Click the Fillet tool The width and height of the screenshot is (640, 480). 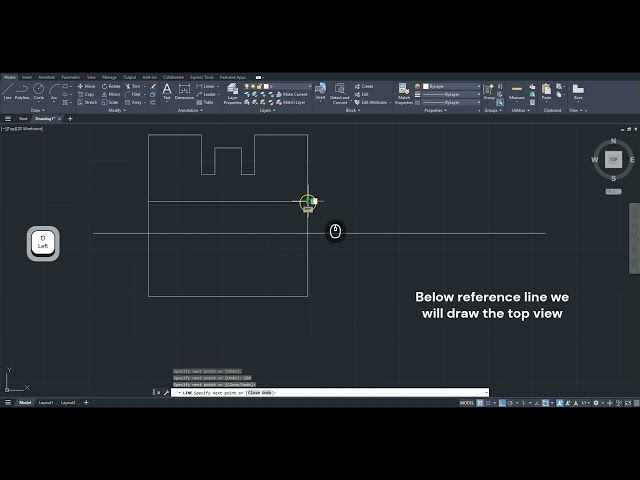[133, 94]
